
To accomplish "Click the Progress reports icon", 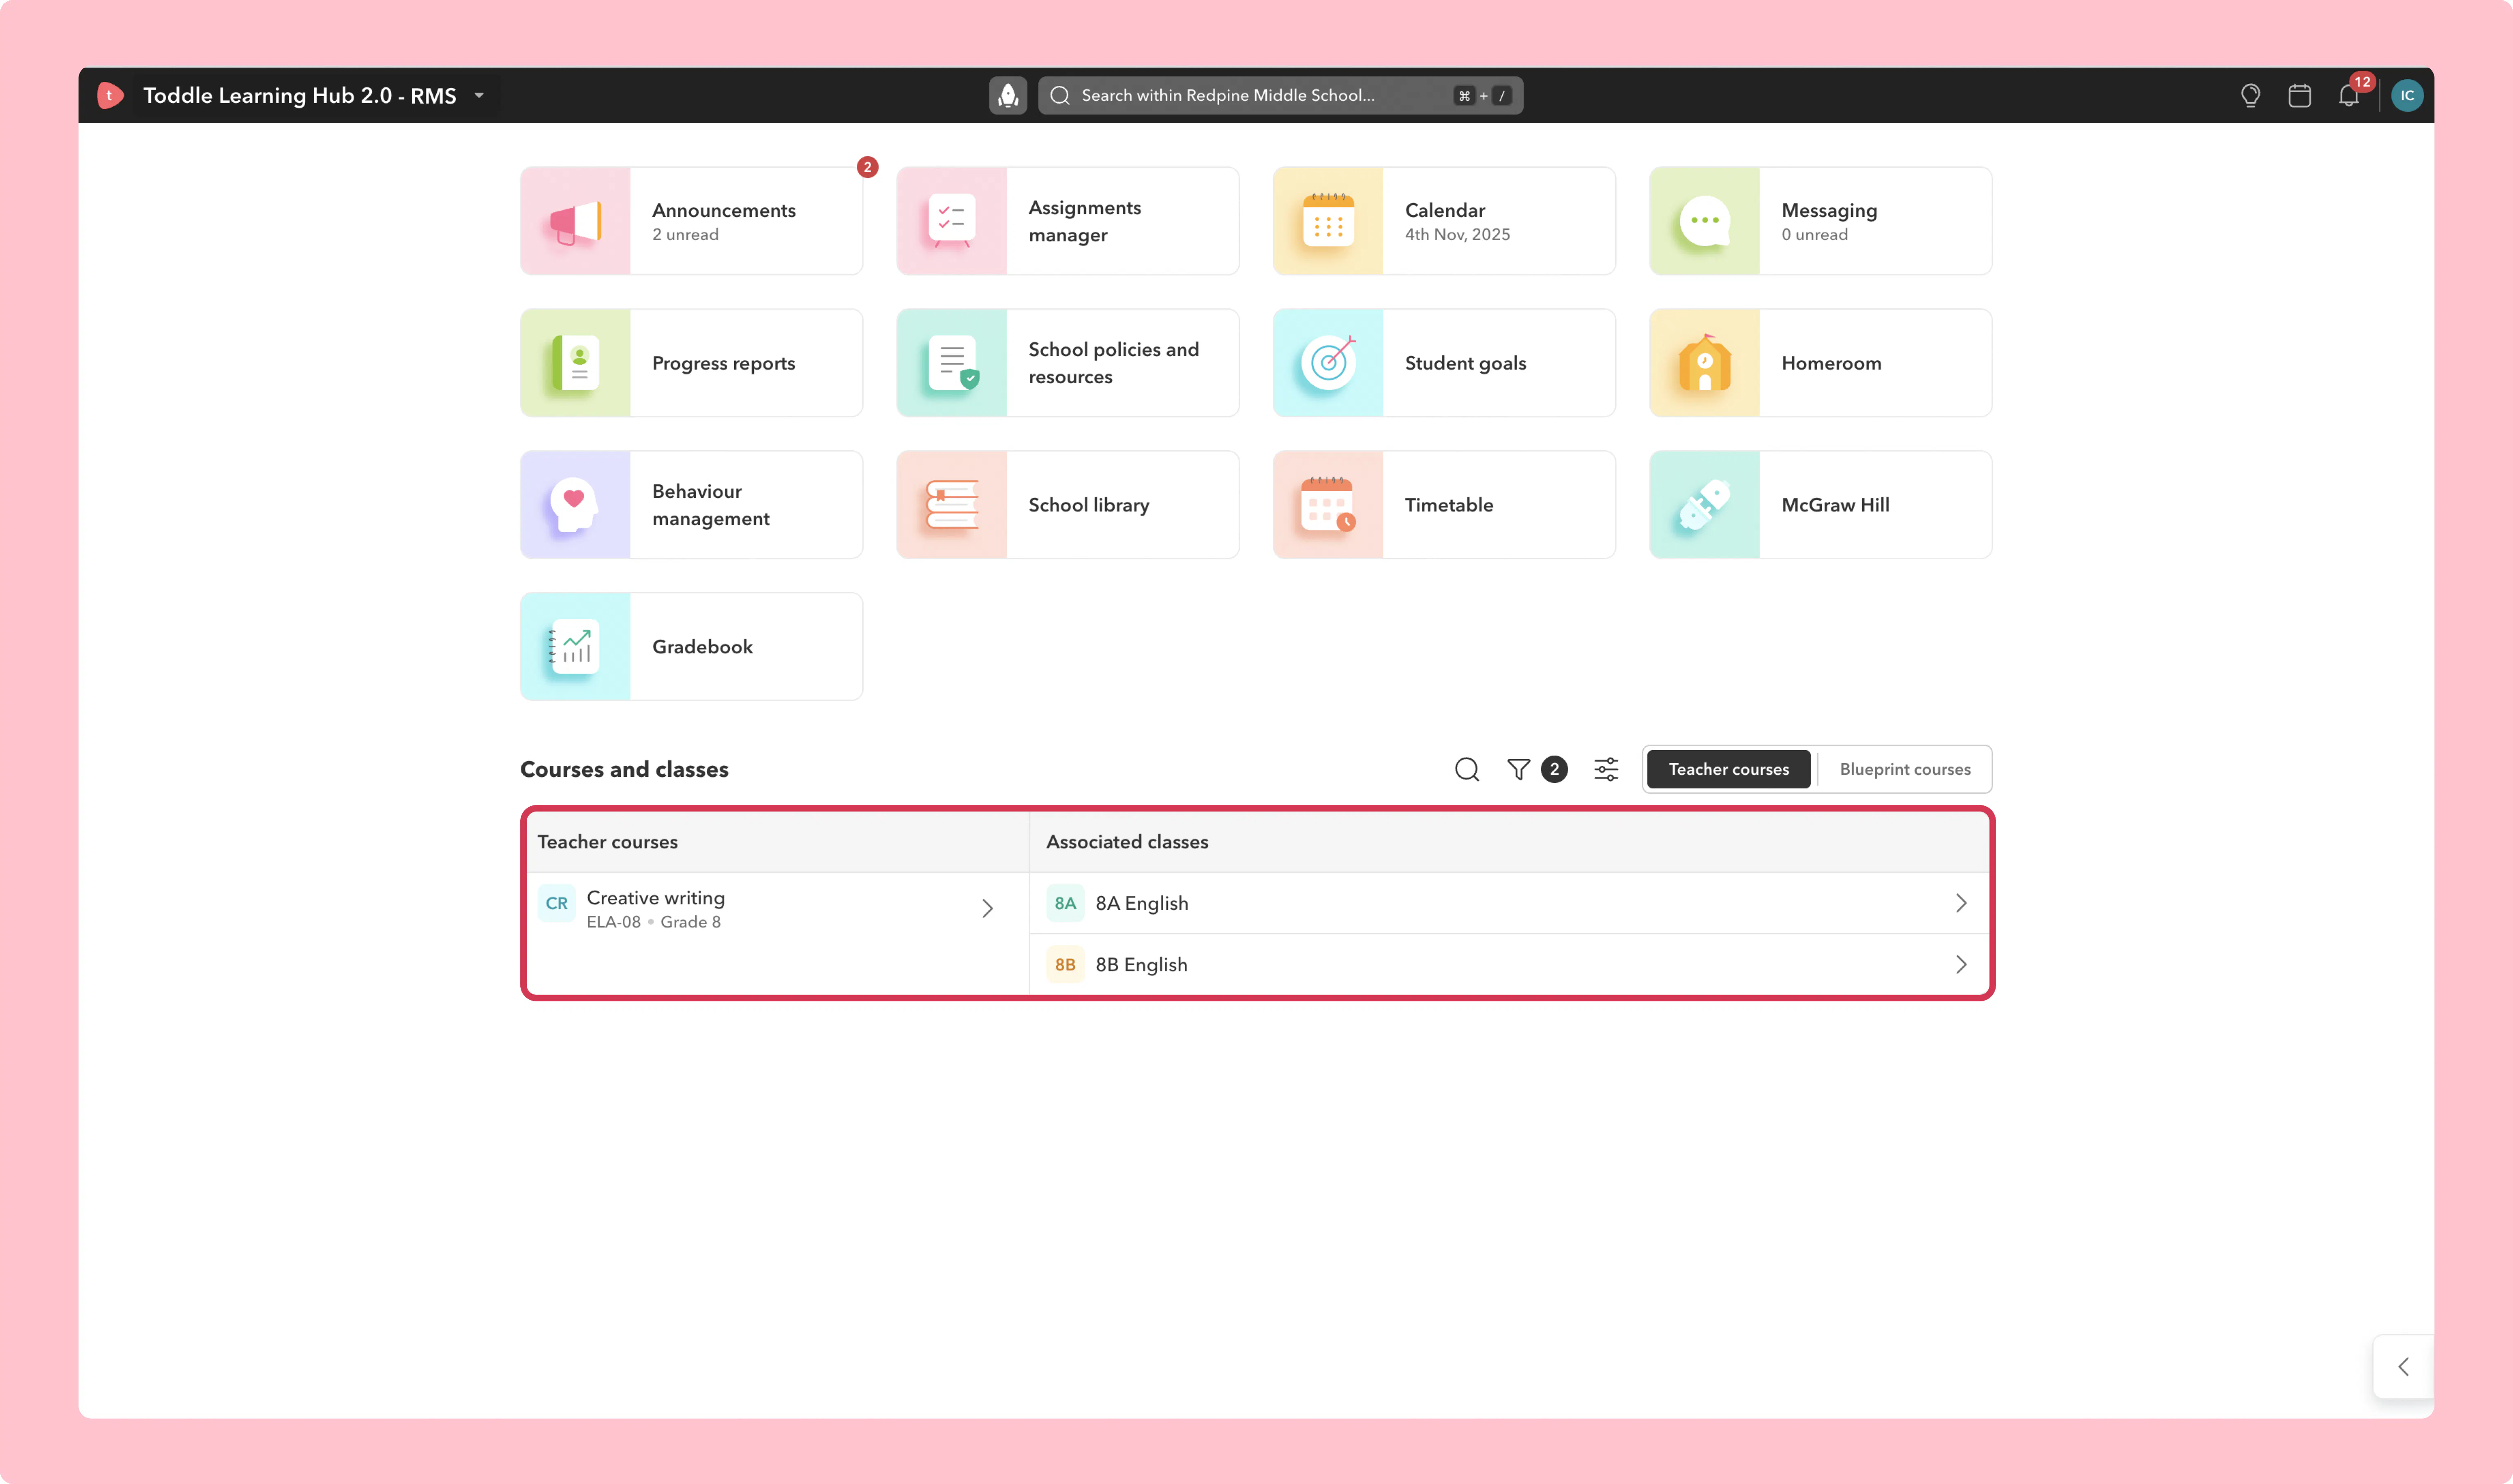I will coord(575,363).
